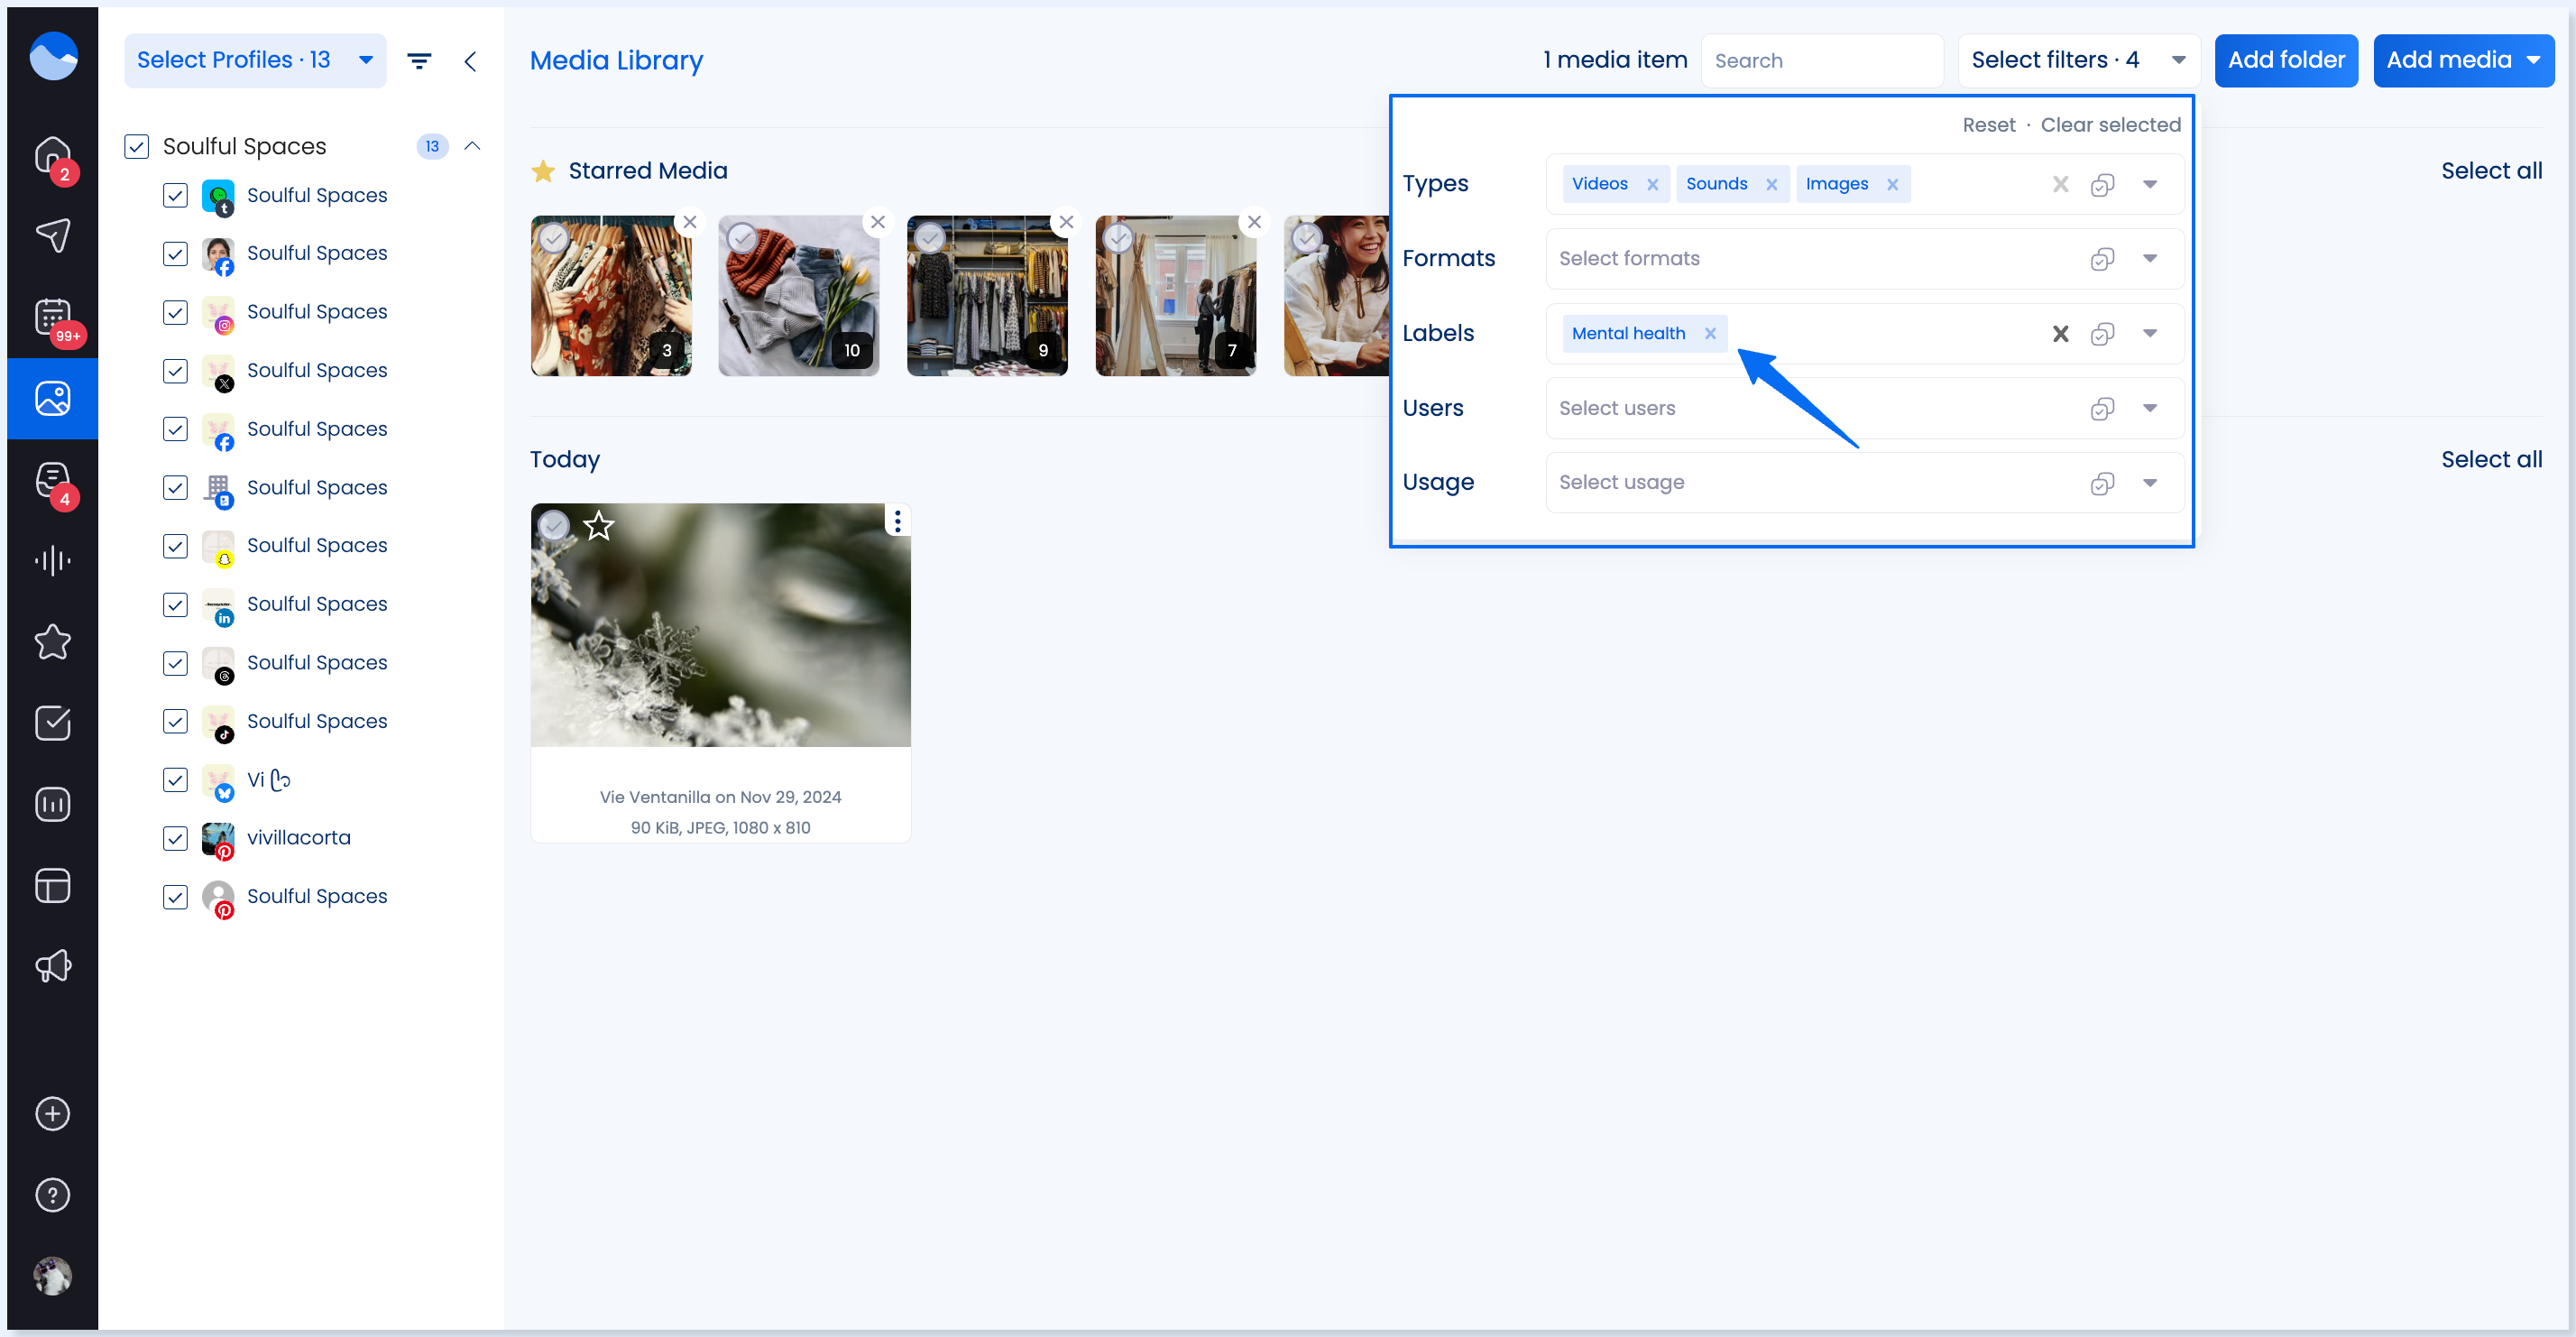The image size is (2576, 1337).
Task: Expand the Usage dropdown arrow
Action: tap(2150, 483)
